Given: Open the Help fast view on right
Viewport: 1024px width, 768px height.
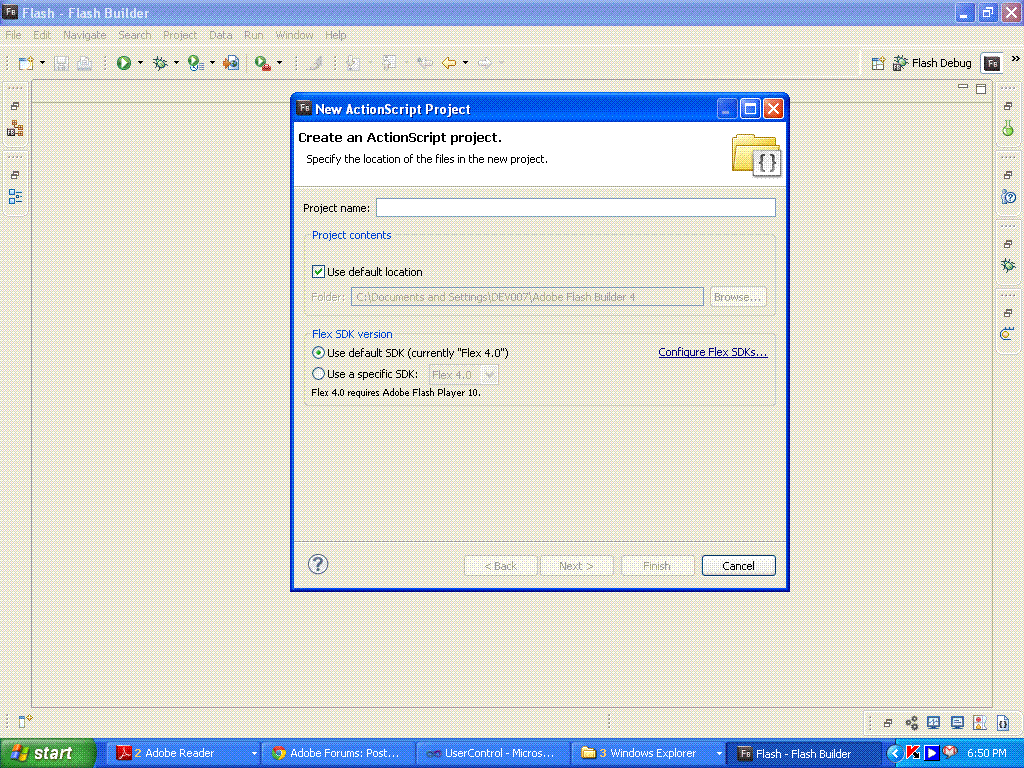Looking at the screenshot, I should coord(1008,197).
